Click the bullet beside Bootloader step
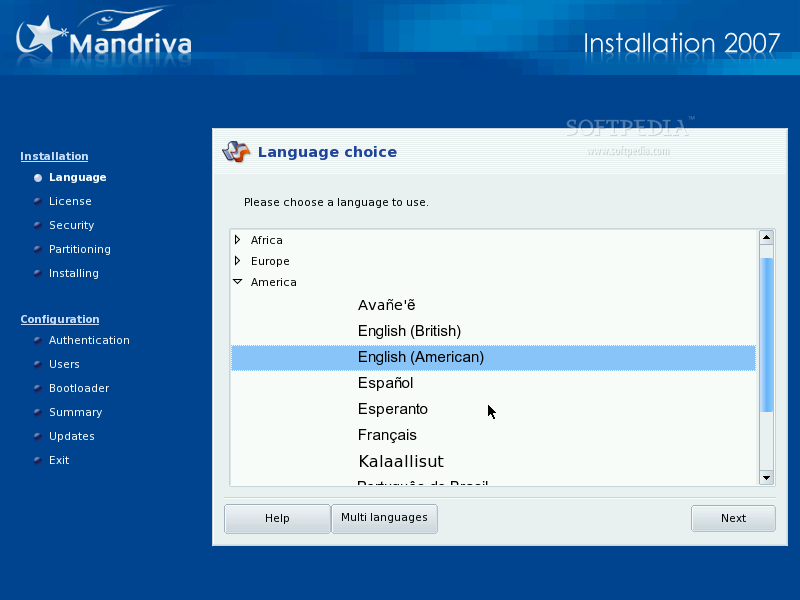 tap(38, 388)
